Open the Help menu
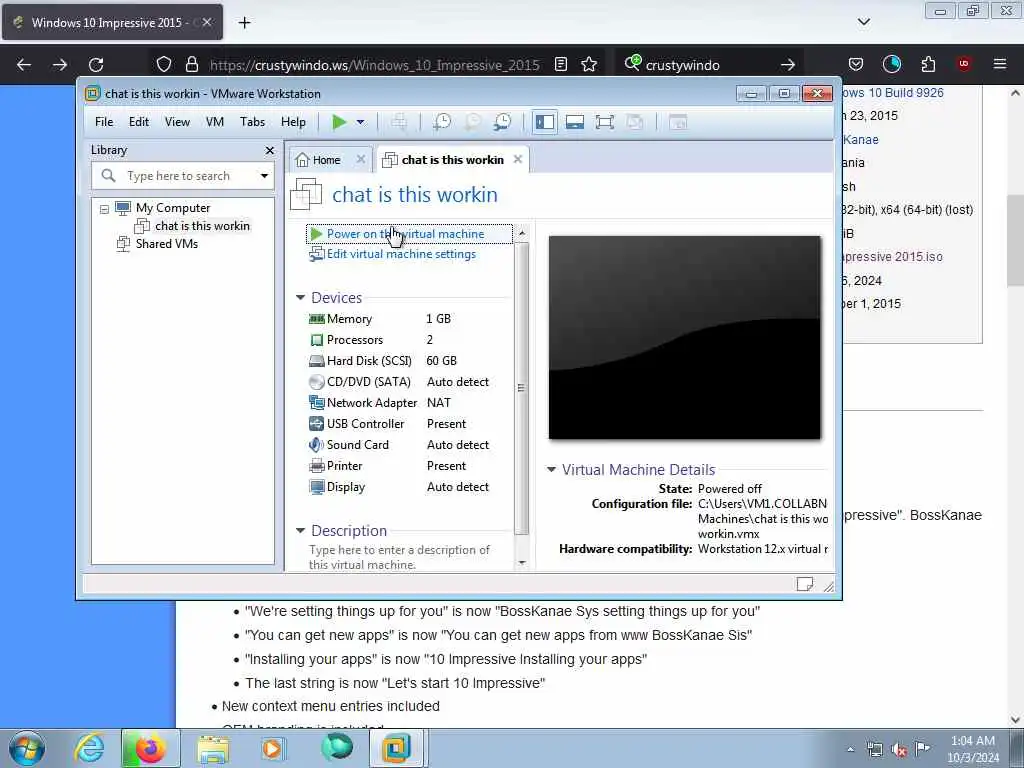The height and width of the screenshot is (768, 1024). [x=293, y=122]
